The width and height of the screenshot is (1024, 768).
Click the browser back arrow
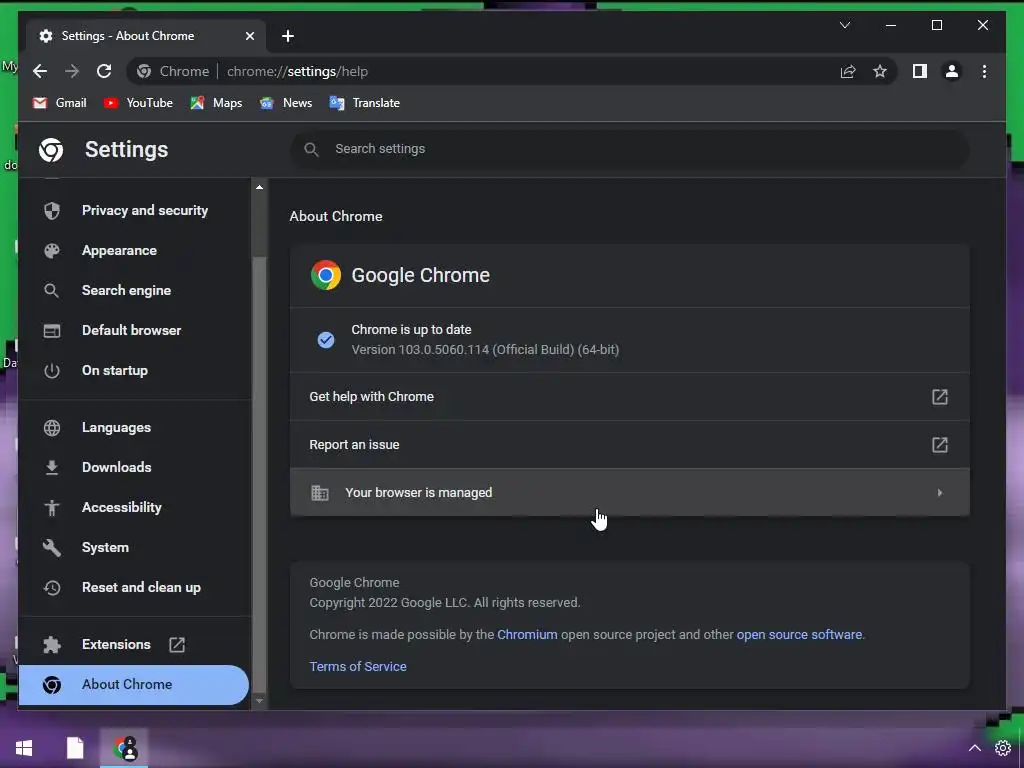point(40,71)
